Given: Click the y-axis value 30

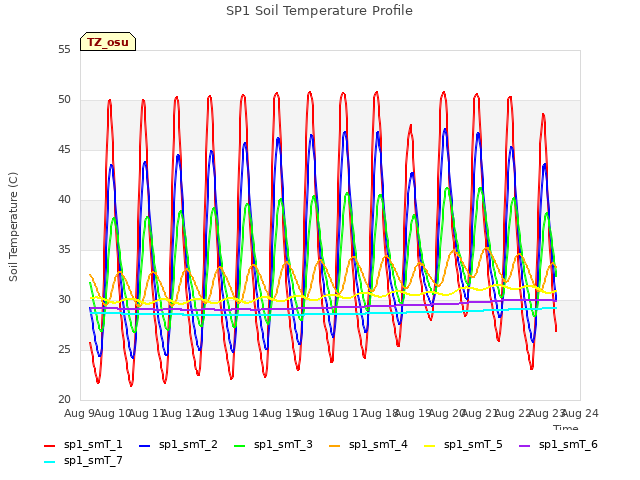Looking at the screenshot, I should [x=64, y=300].
